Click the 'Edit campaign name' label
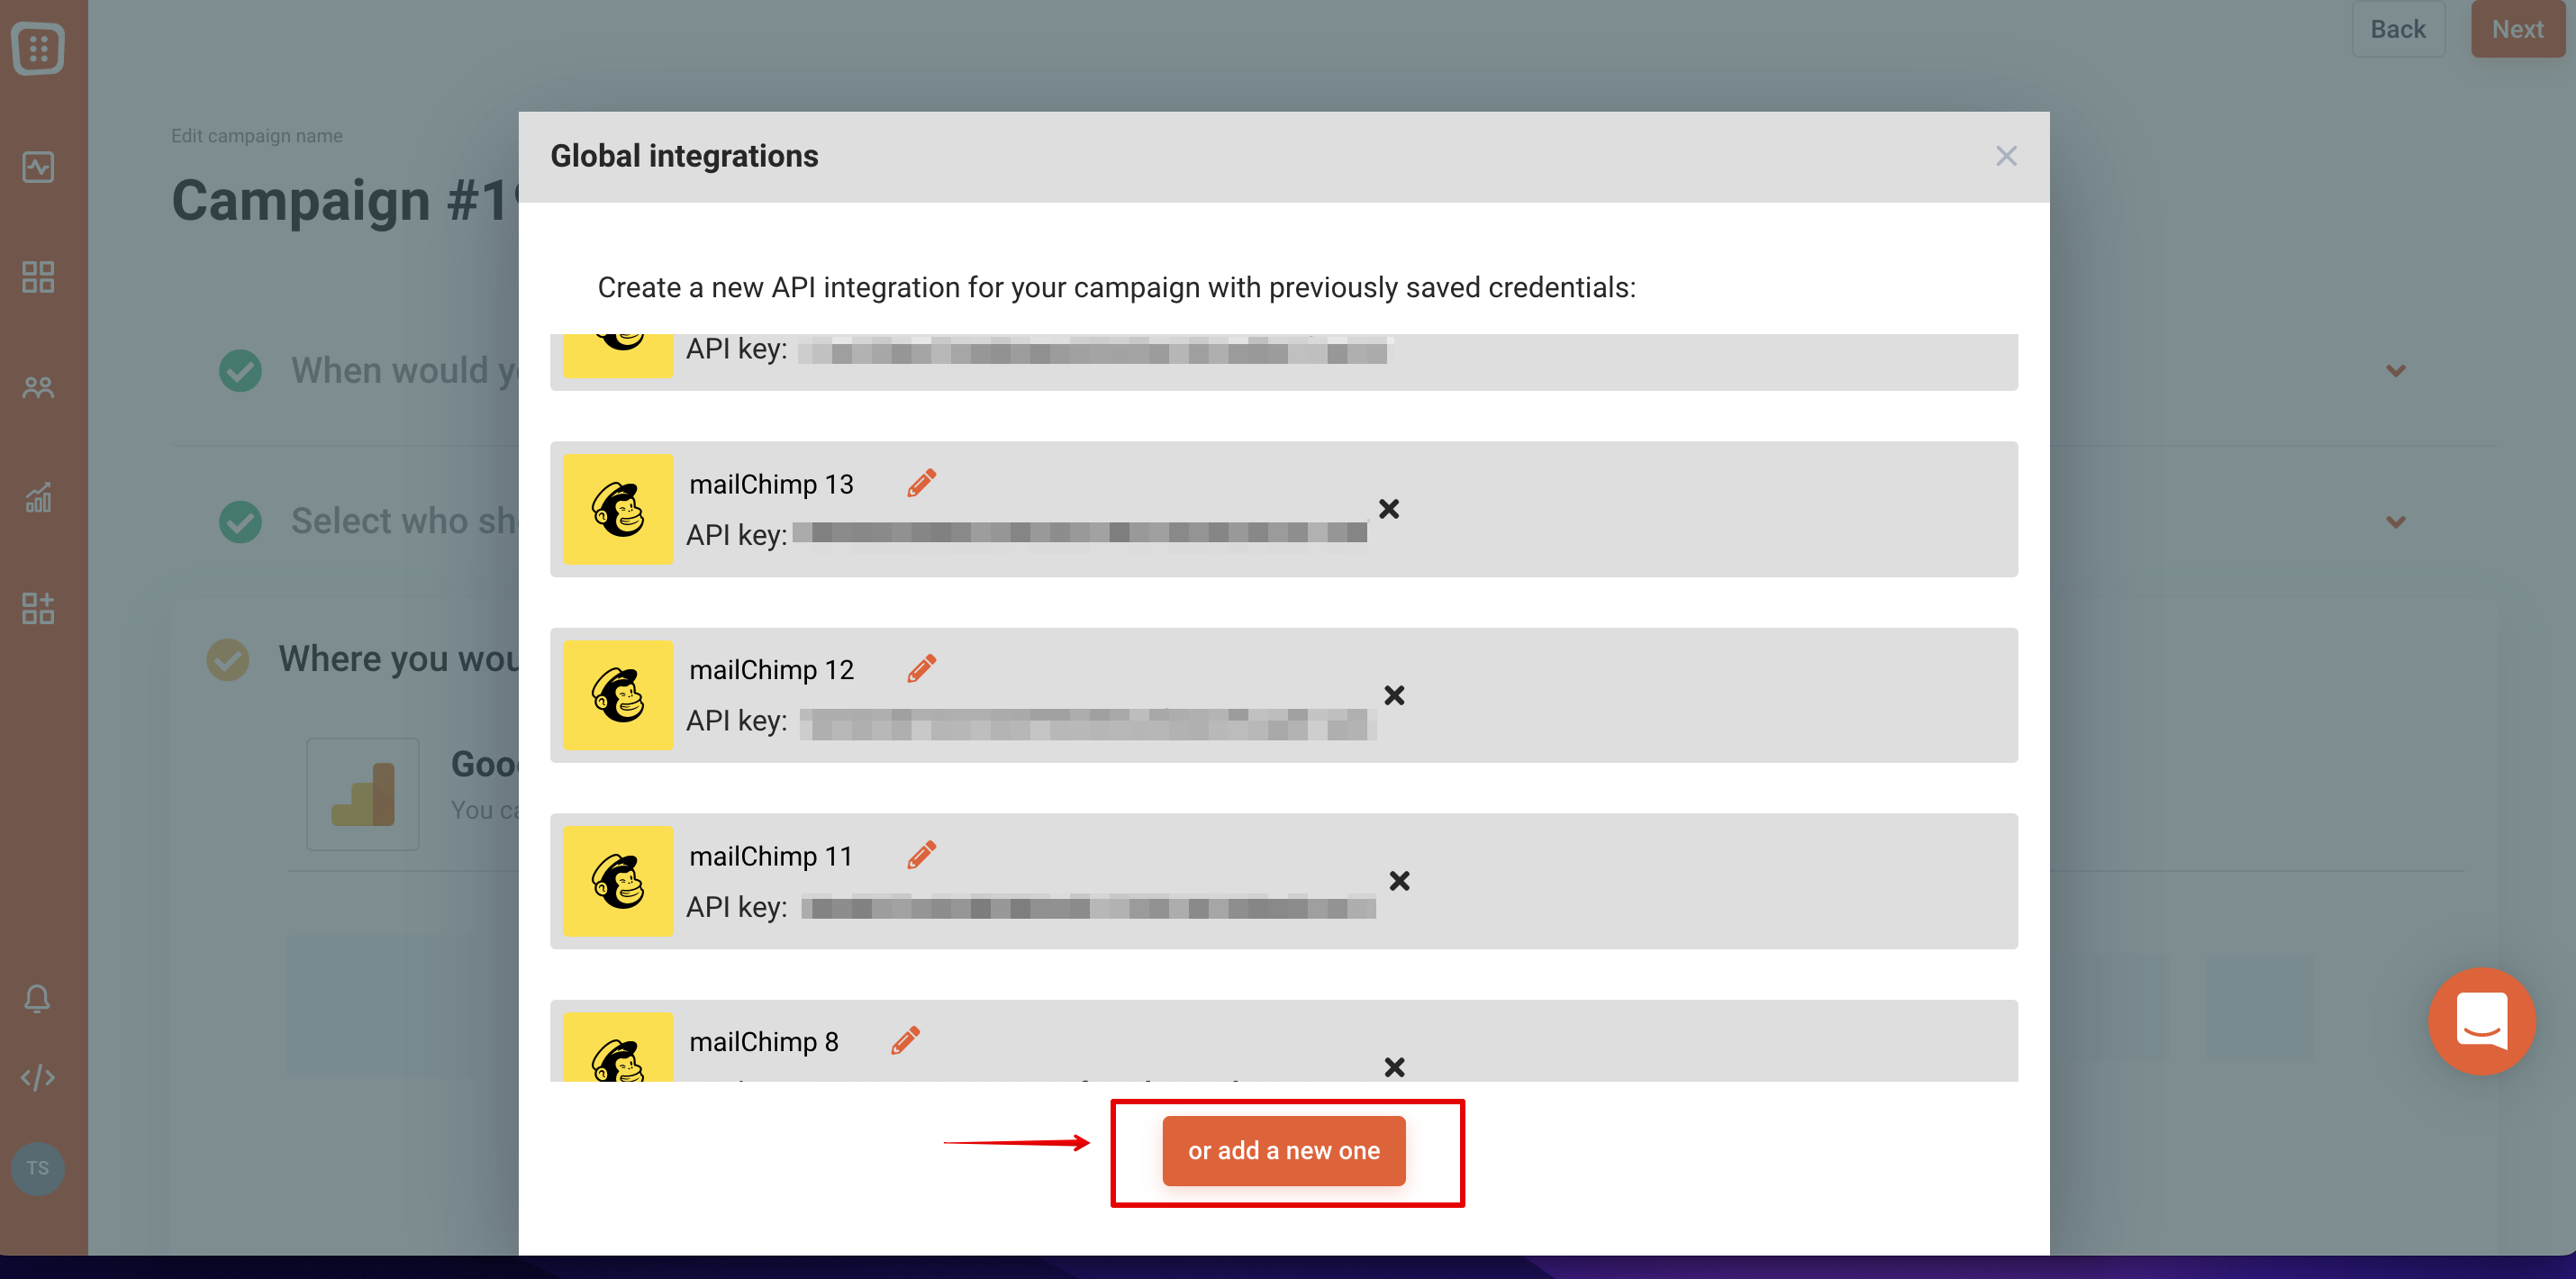 pyautogui.click(x=257, y=136)
